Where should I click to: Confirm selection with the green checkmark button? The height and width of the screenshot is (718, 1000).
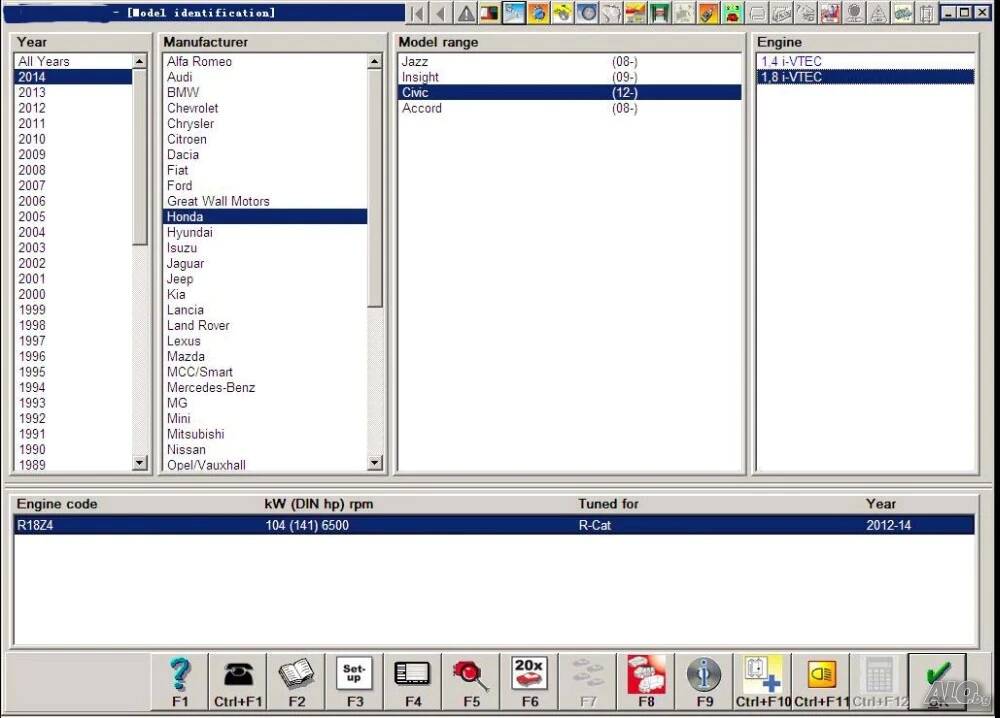coord(938,681)
